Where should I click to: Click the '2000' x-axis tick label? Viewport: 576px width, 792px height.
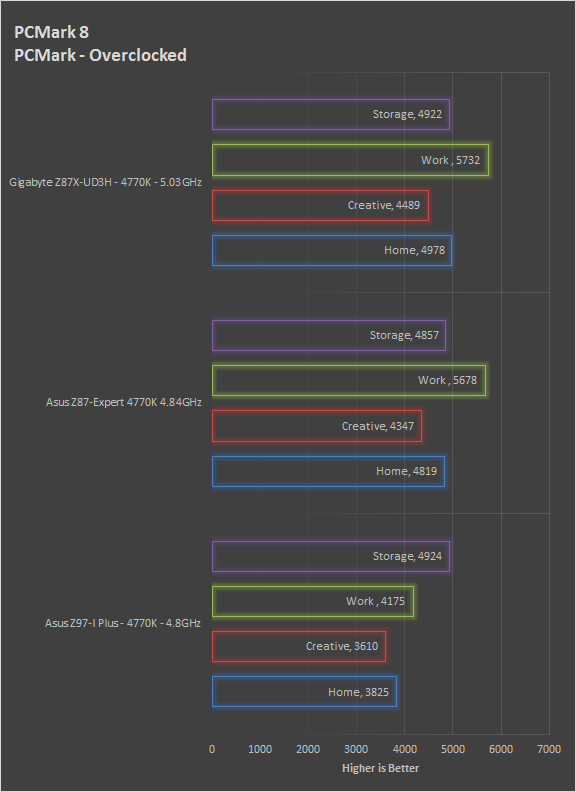point(308,749)
